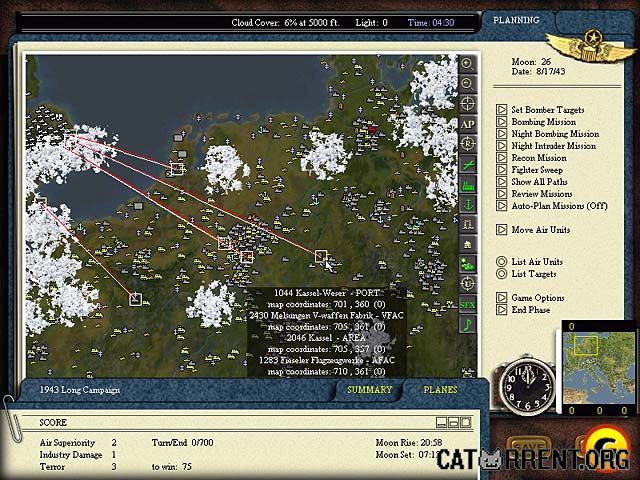Click Show All Paths
The image size is (640, 480).
(532, 182)
